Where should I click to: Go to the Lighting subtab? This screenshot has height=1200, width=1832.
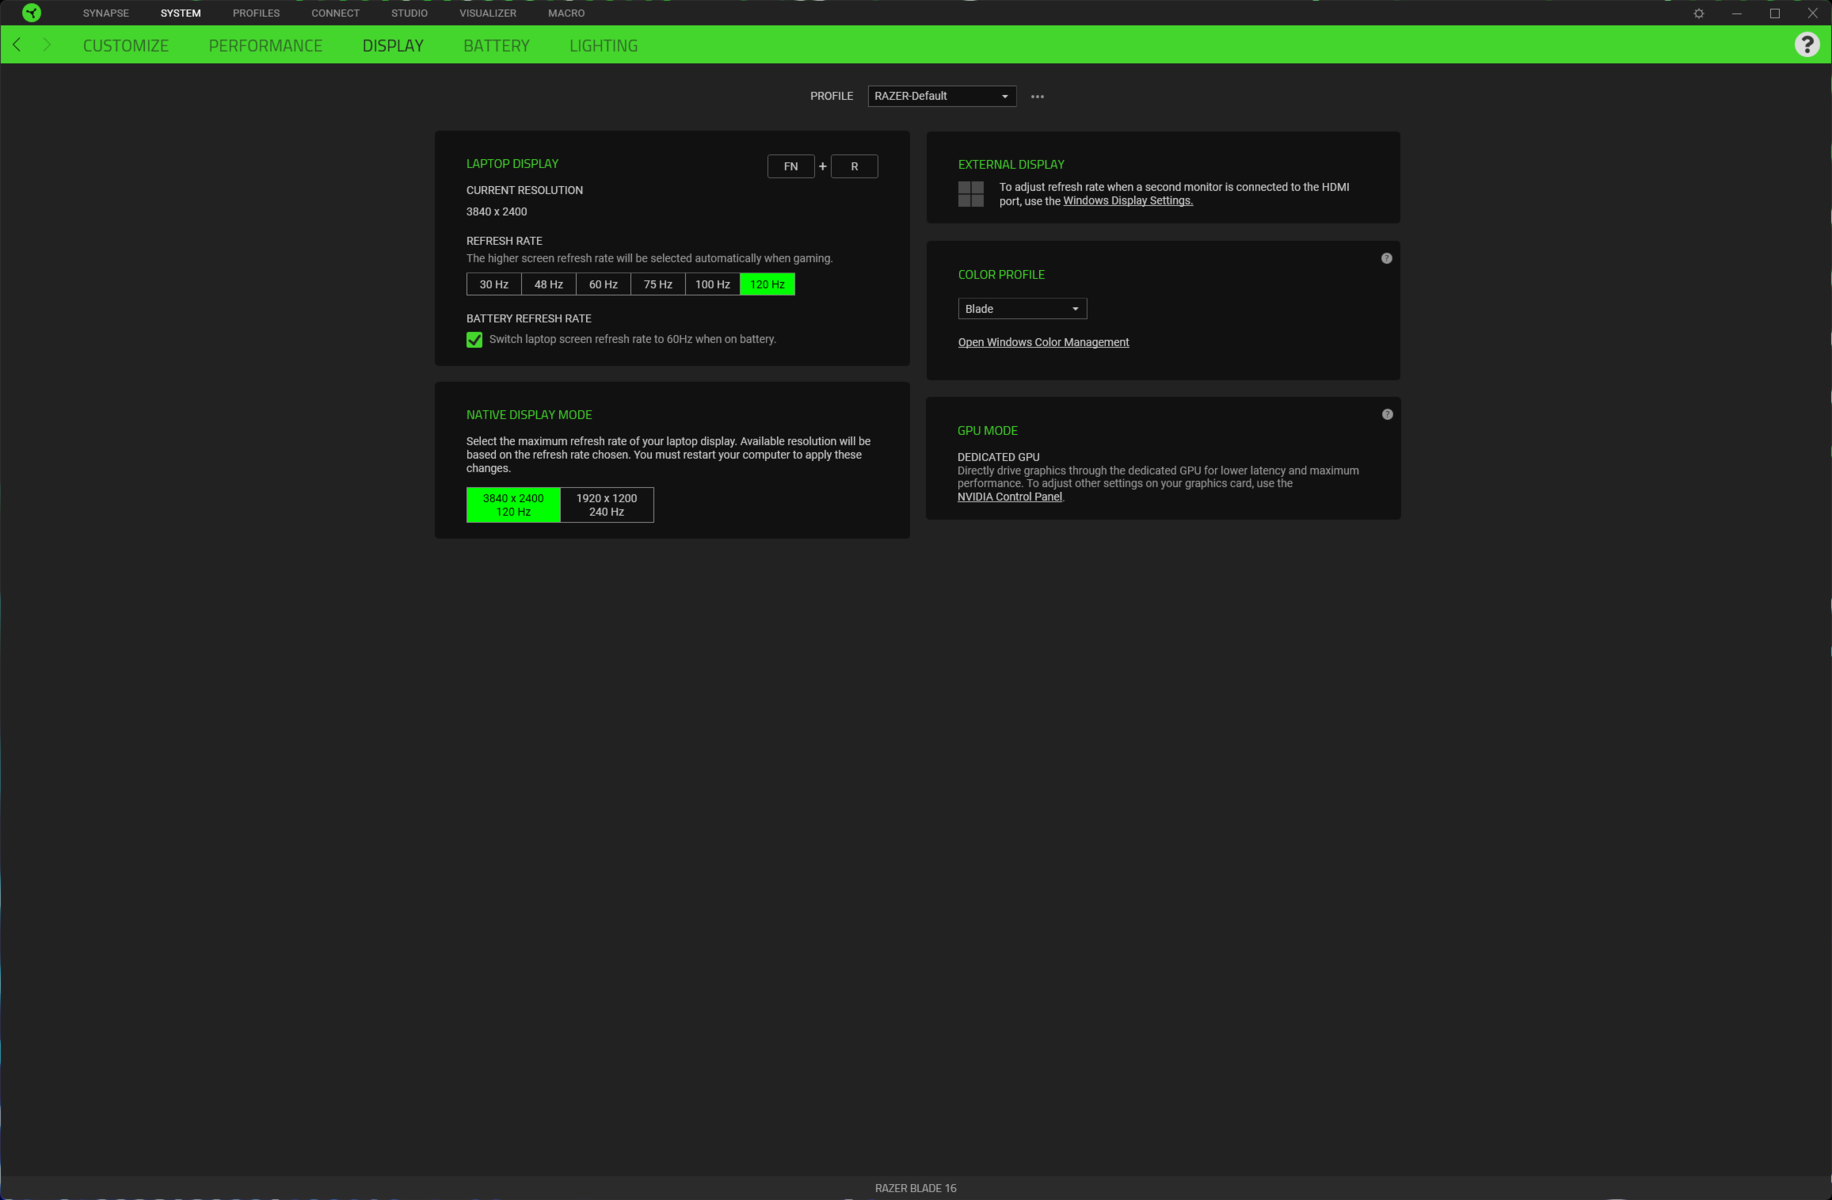(x=604, y=46)
